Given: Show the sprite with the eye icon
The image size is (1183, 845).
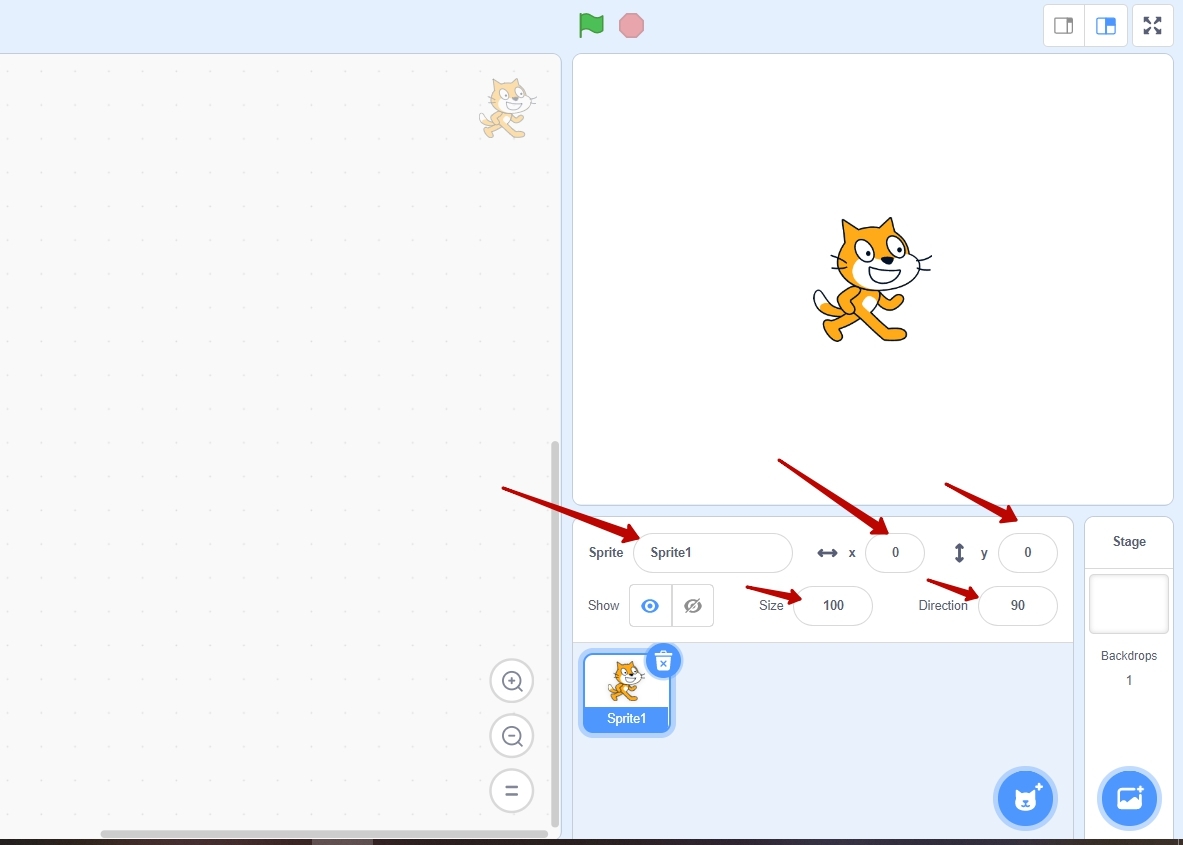Looking at the screenshot, I should (x=650, y=606).
